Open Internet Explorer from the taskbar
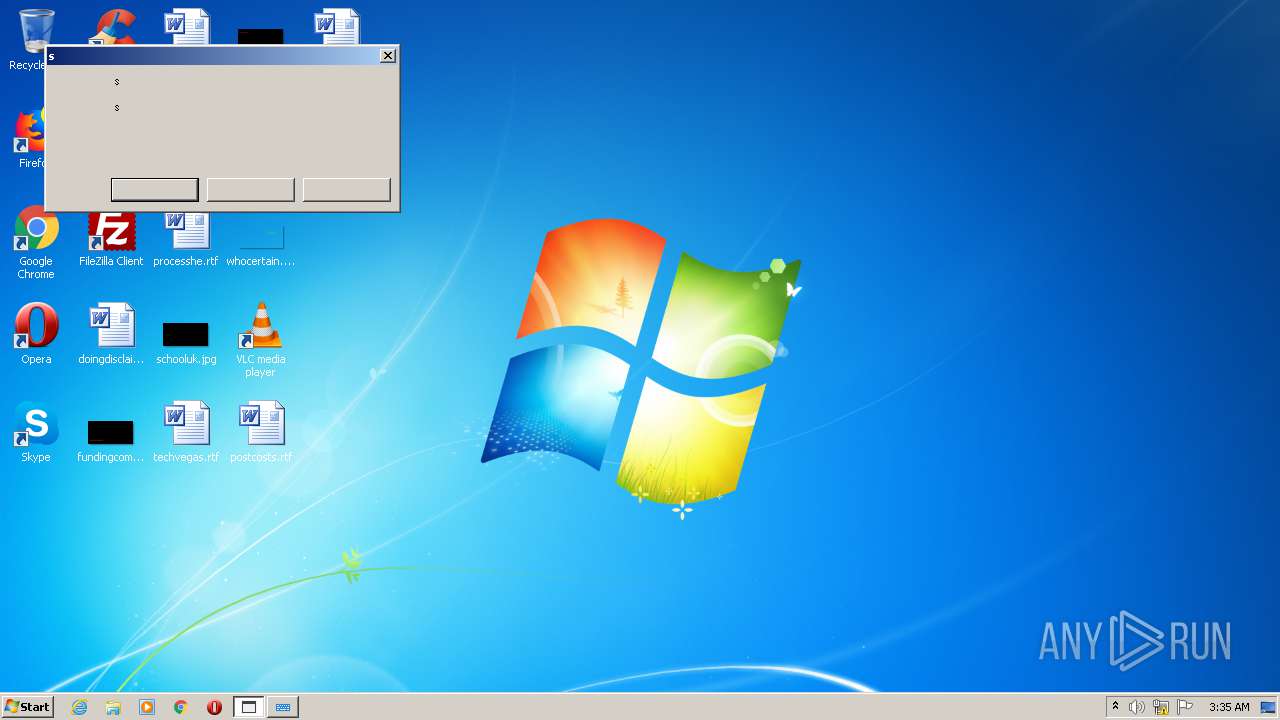1280x720 pixels. pyautogui.click(x=80, y=707)
